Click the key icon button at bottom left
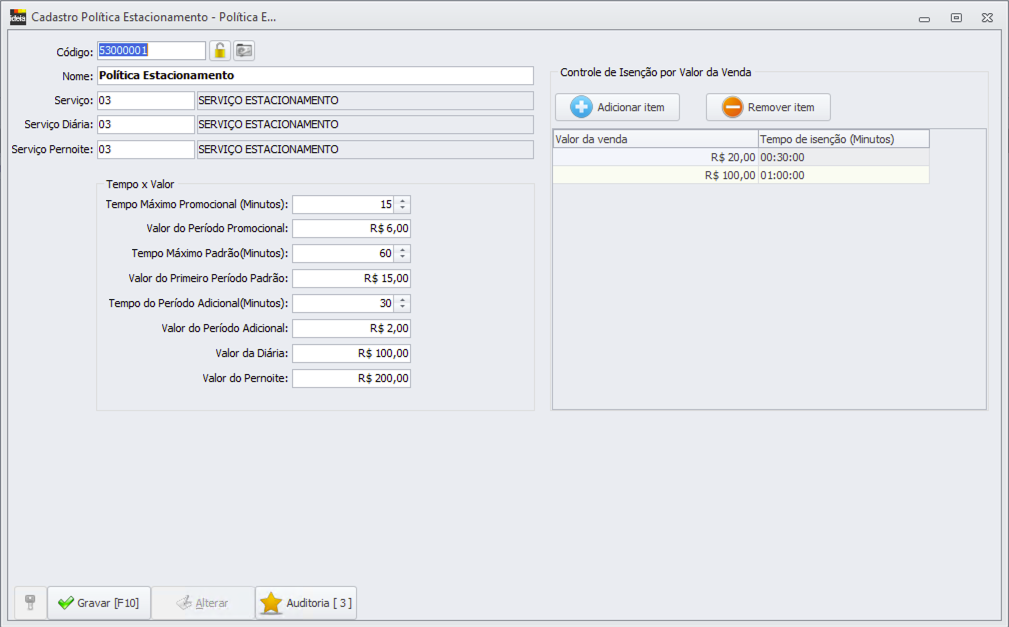 (x=30, y=603)
